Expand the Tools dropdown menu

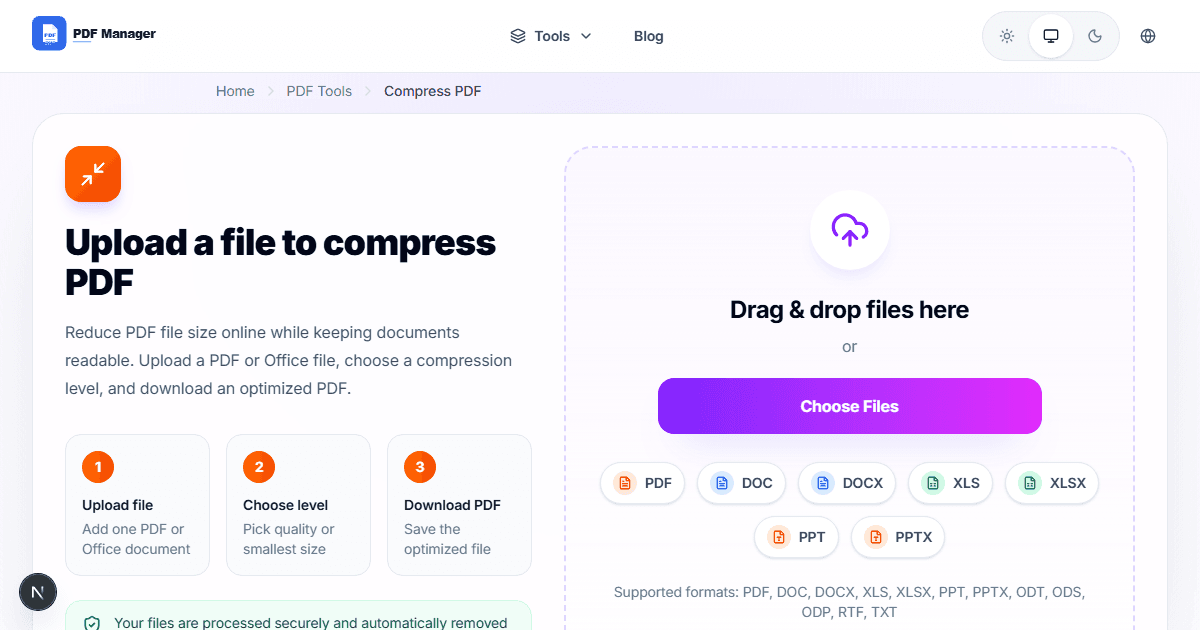tap(551, 36)
